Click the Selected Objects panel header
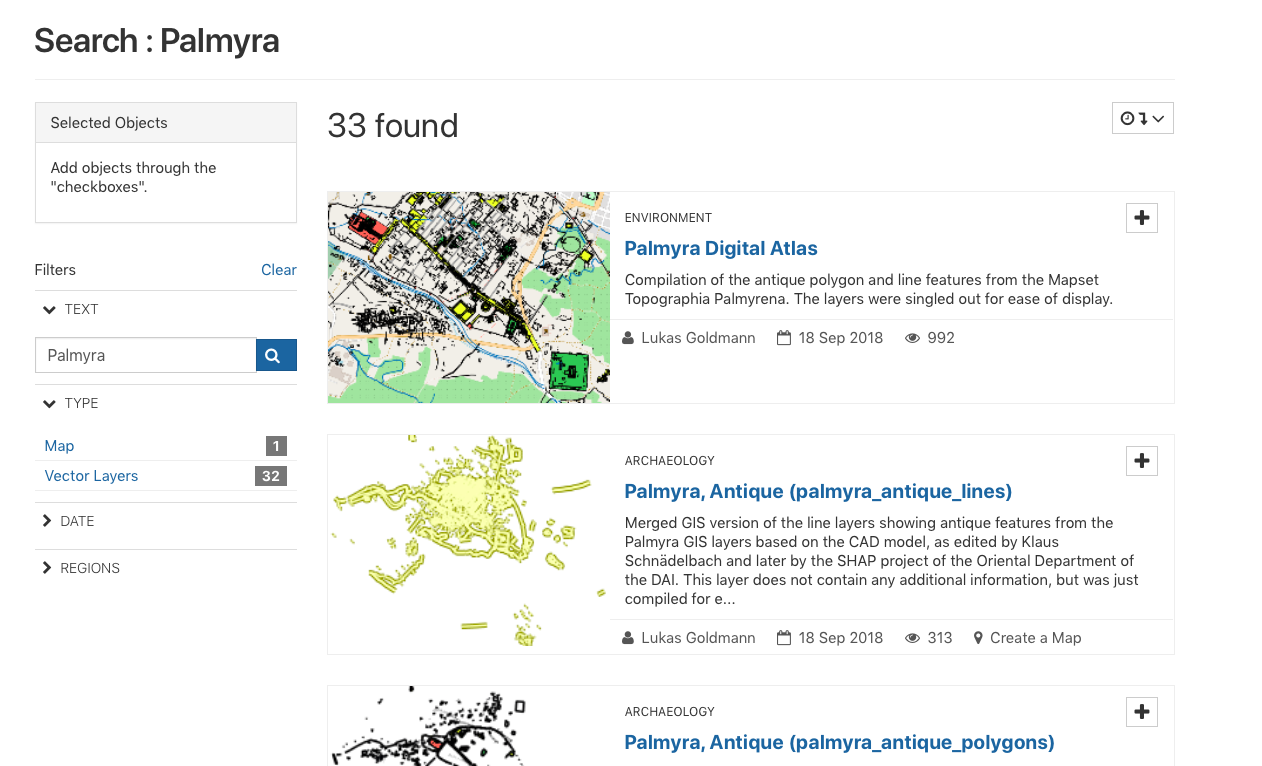 [166, 123]
